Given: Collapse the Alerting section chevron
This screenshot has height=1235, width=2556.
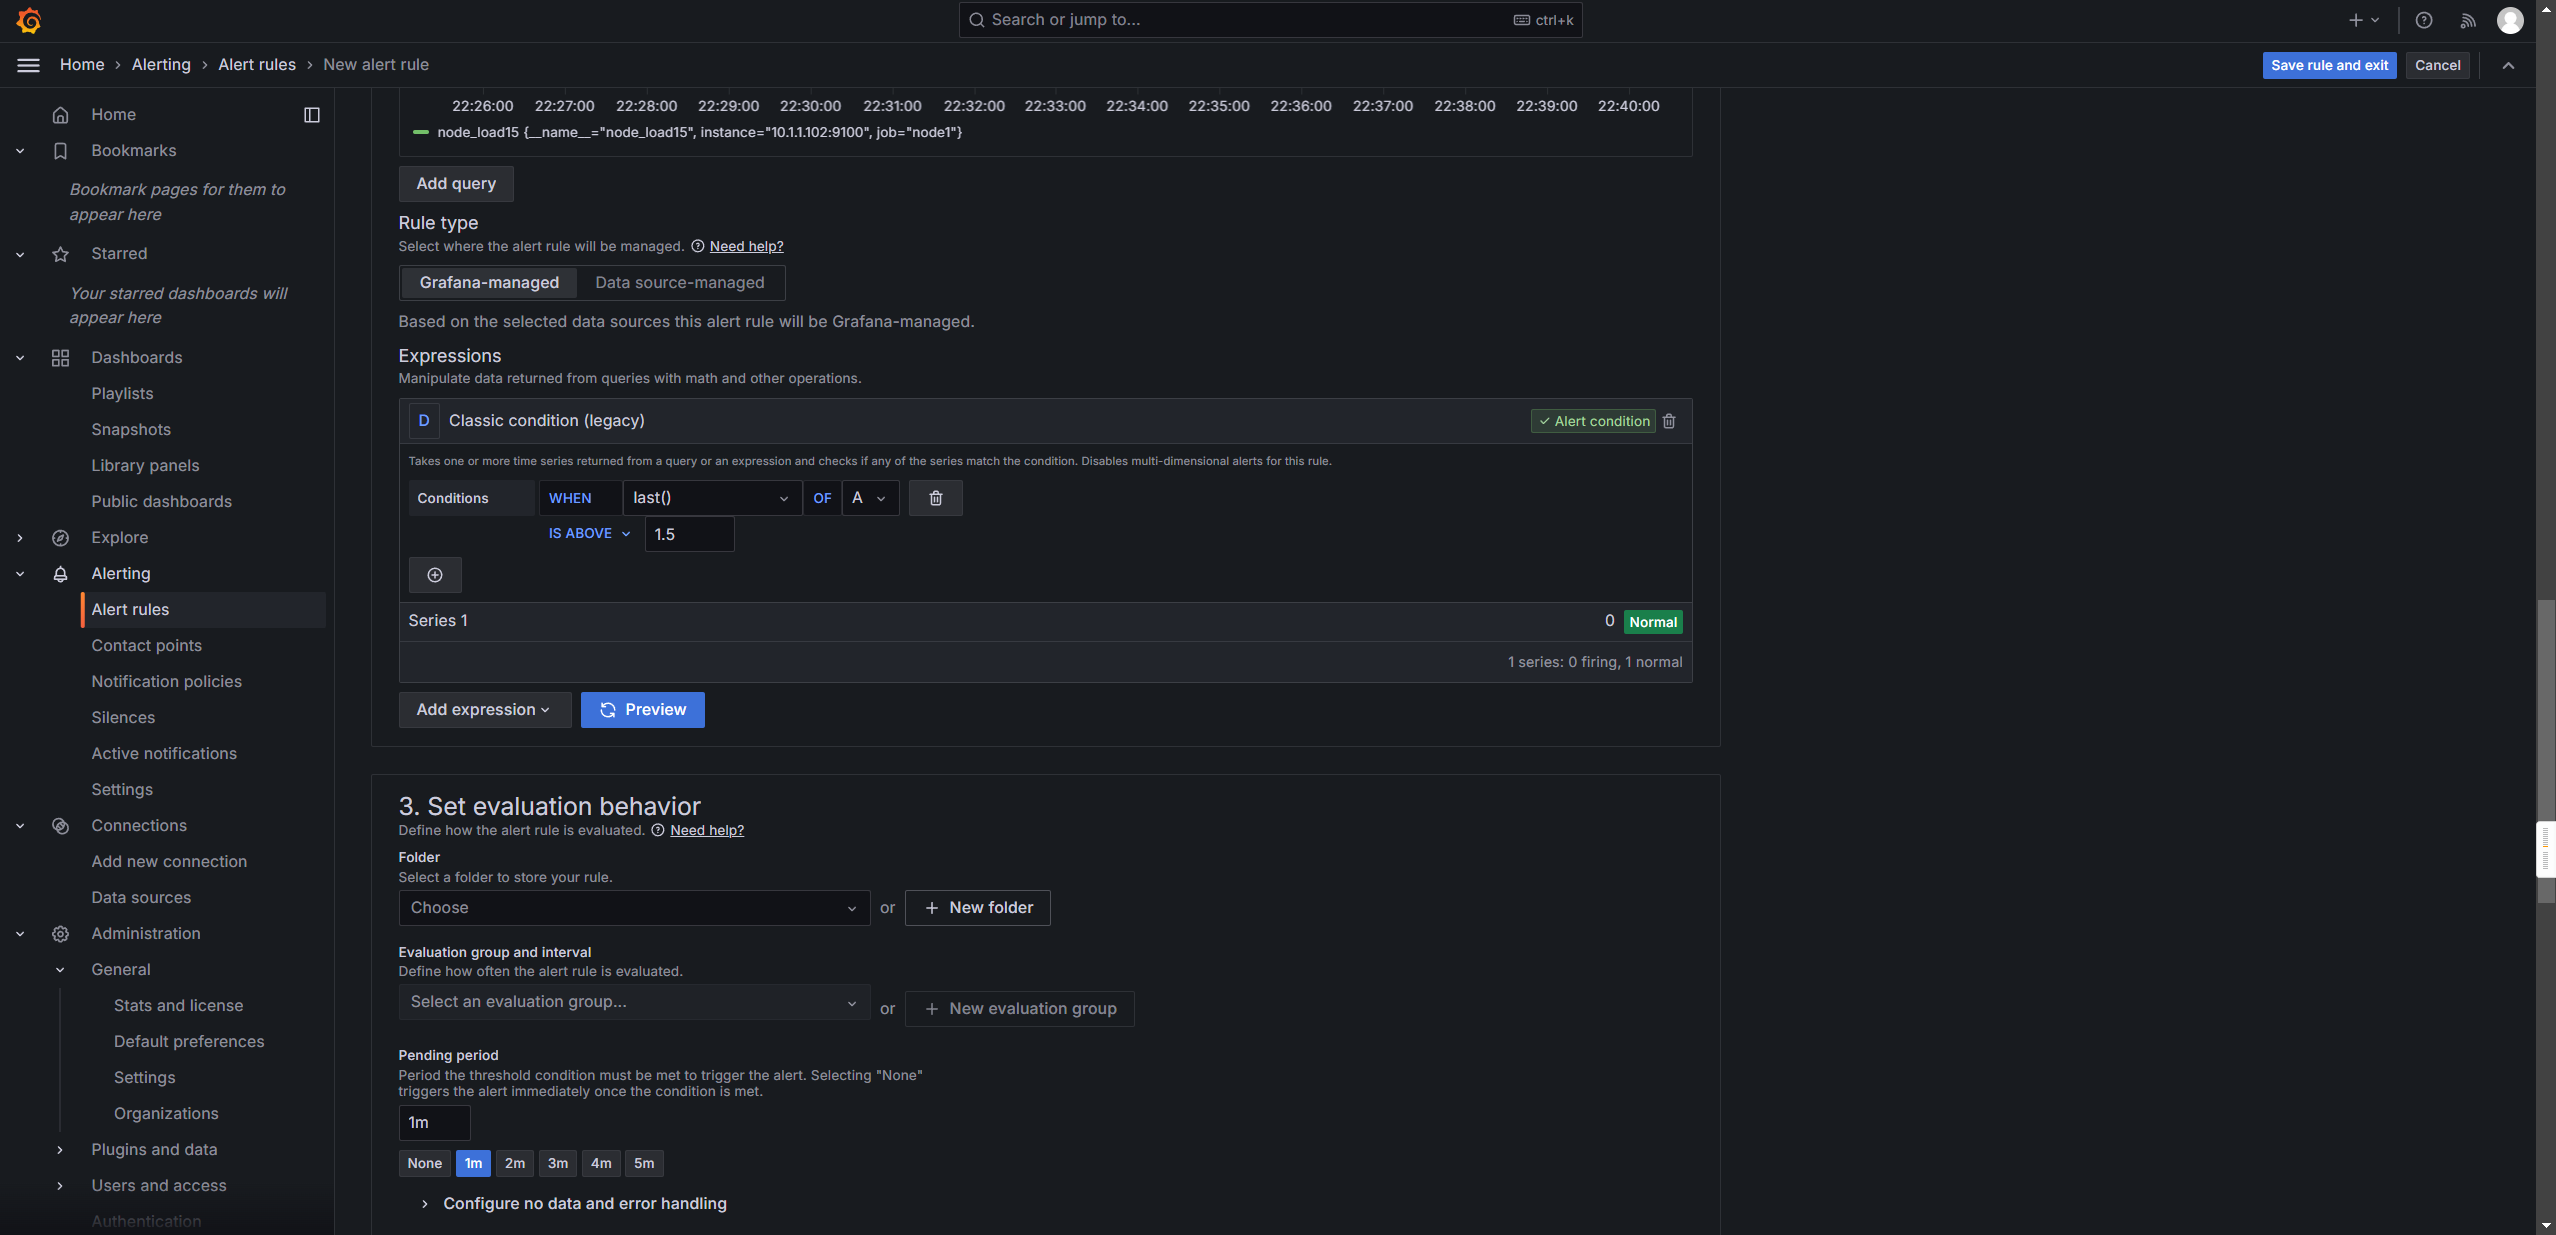Looking at the screenshot, I should [20, 574].
